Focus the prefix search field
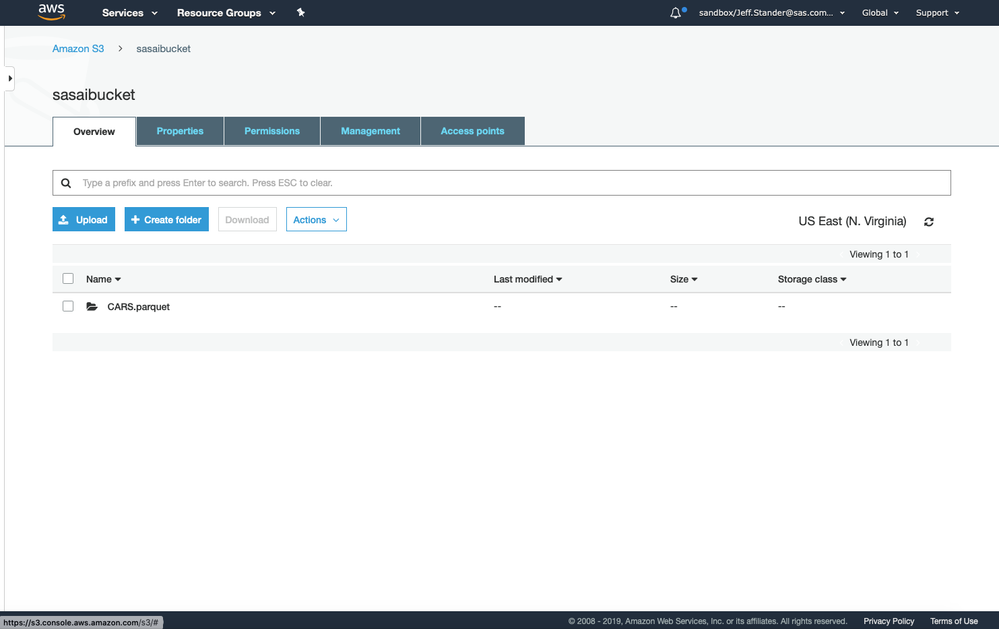Screen dimensions: 999x629 [x=501, y=183]
